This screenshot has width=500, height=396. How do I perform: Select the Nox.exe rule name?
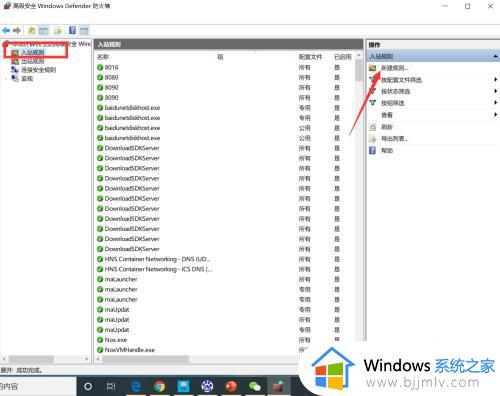tap(116, 340)
